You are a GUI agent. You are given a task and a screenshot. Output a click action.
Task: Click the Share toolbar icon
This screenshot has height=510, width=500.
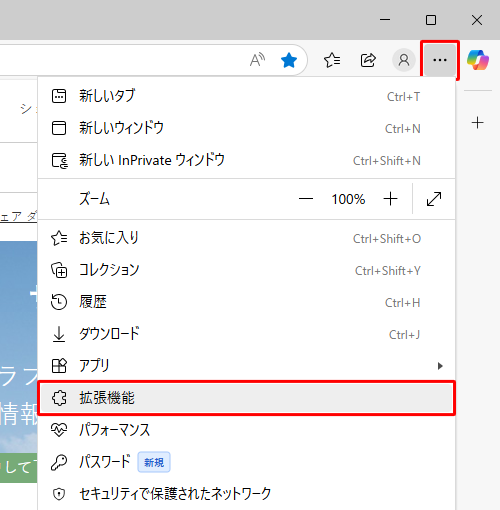pyautogui.click(x=368, y=60)
